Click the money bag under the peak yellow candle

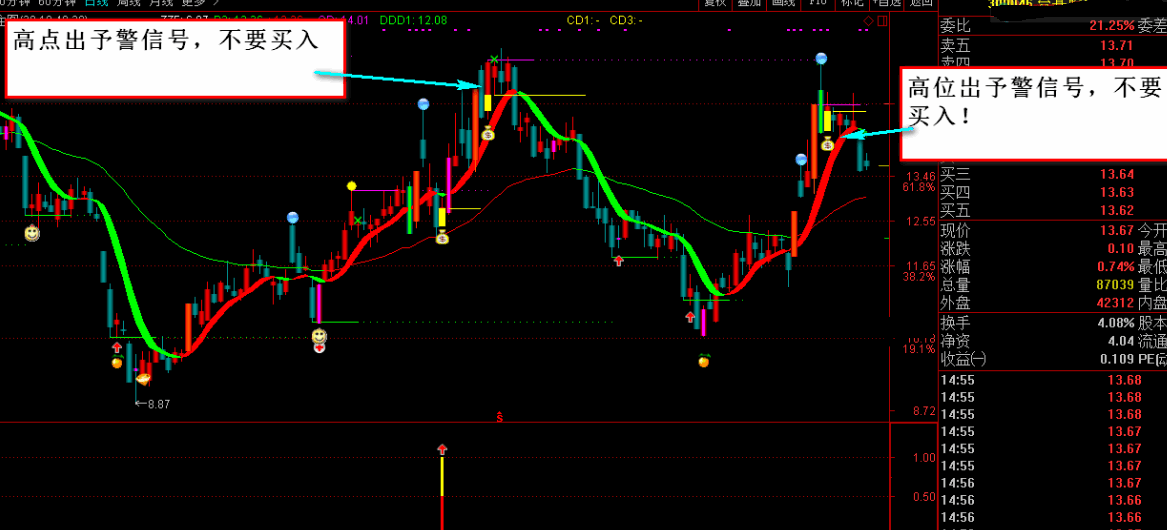(487, 134)
